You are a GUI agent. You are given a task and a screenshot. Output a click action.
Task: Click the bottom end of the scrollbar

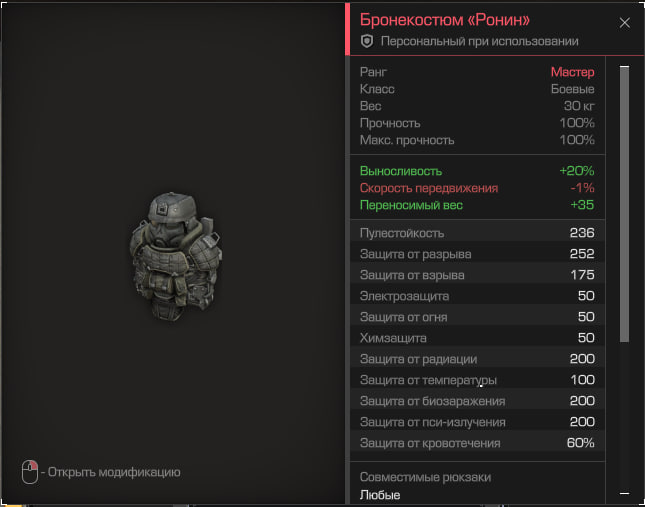click(x=624, y=494)
